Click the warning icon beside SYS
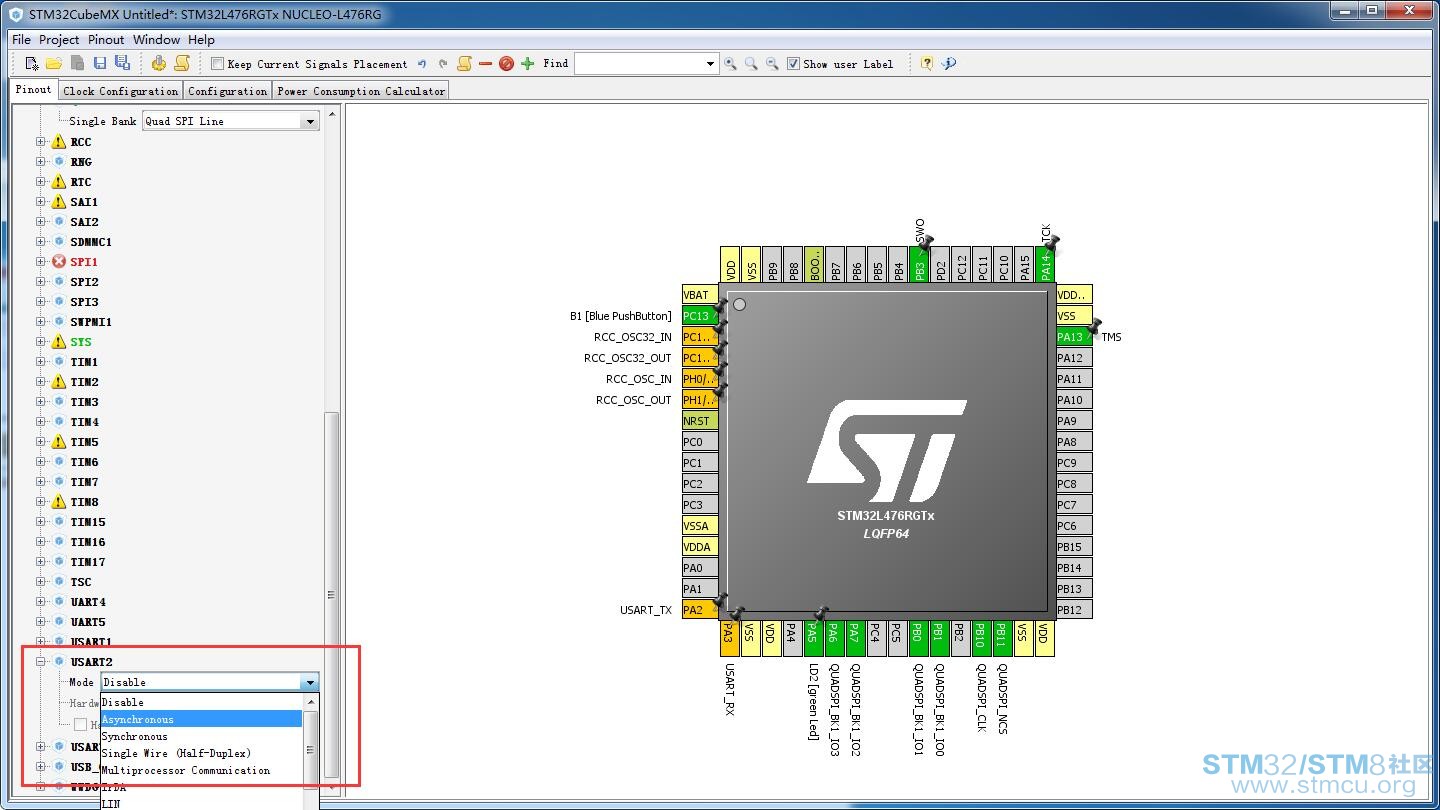The image size is (1440, 810). point(59,342)
